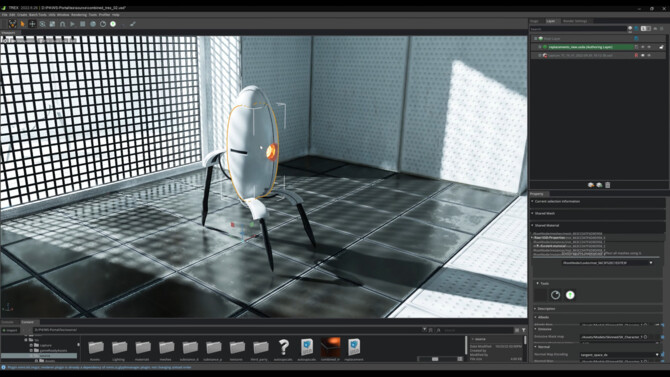Click the Import button in content browser
The width and height of the screenshot is (670, 377).
(x=10, y=330)
